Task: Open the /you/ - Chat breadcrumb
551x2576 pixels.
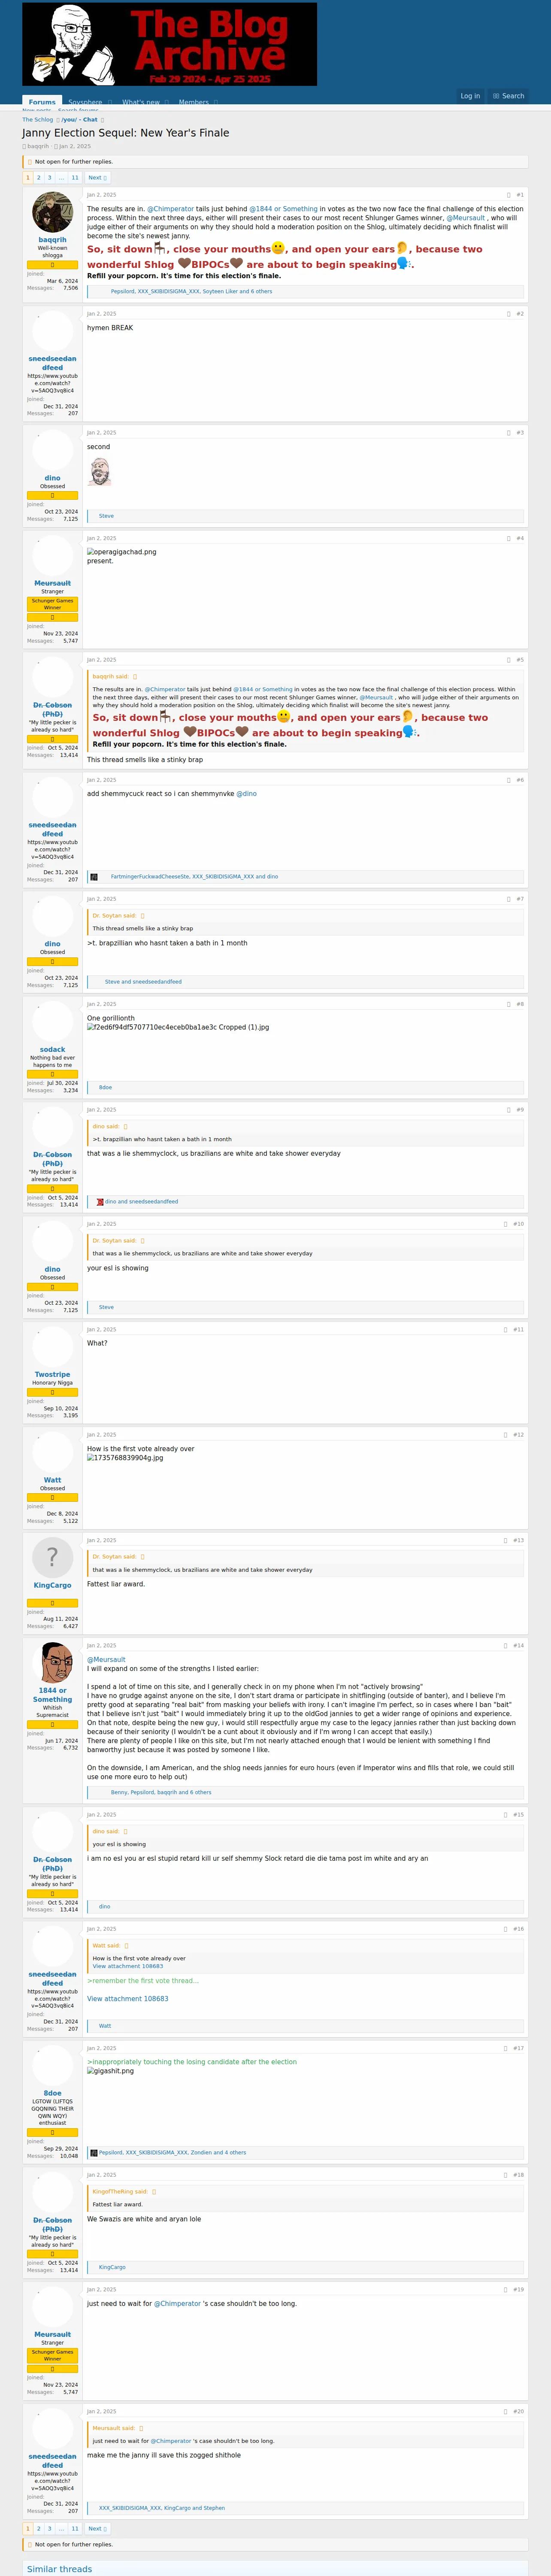Action: tap(79, 120)
